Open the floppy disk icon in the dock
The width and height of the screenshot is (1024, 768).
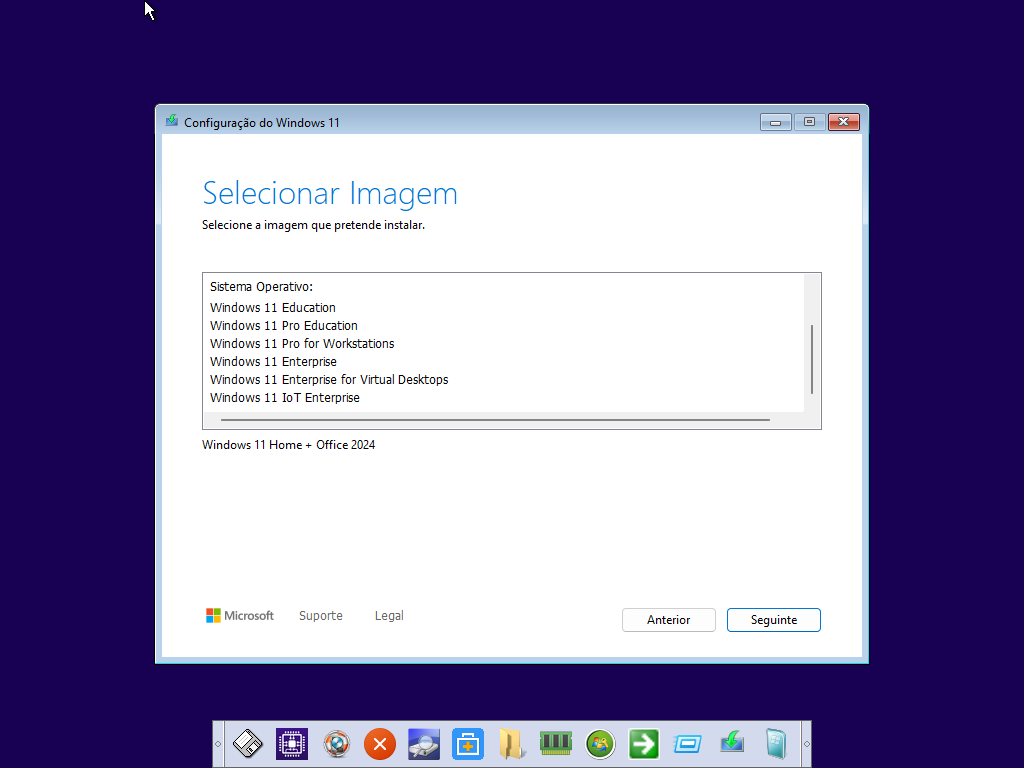[248, 744]
